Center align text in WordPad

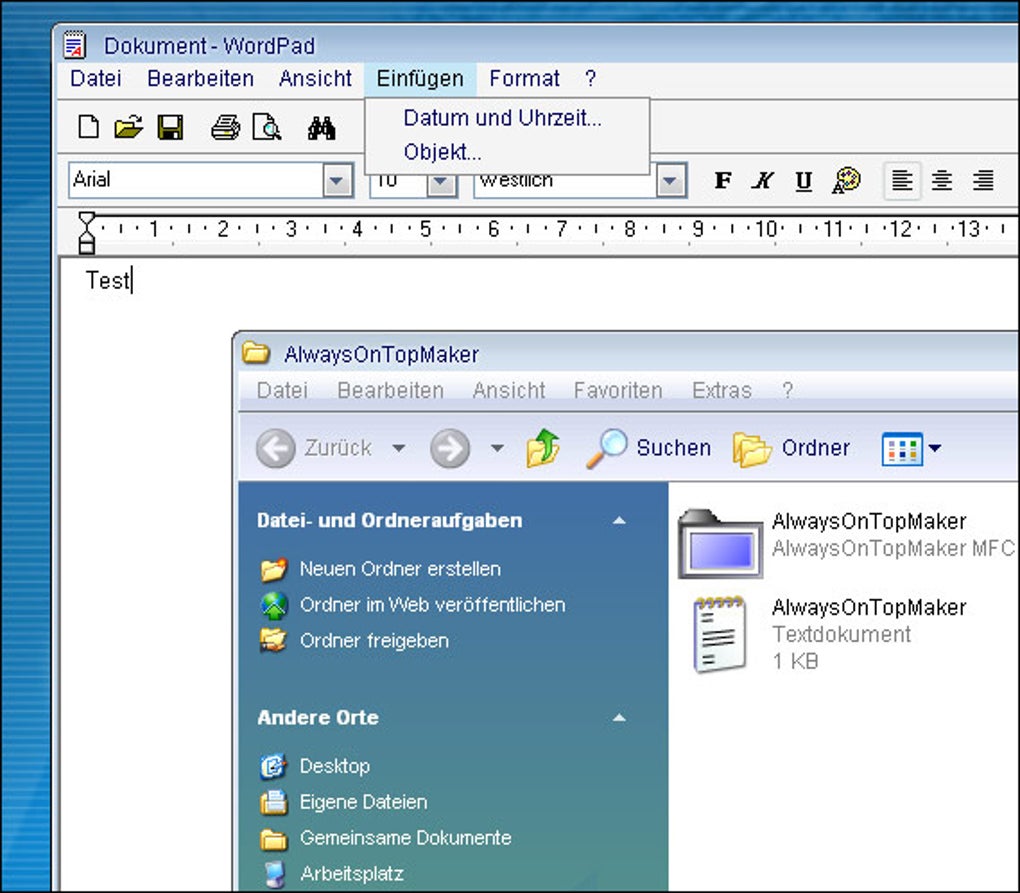[942, 180]
